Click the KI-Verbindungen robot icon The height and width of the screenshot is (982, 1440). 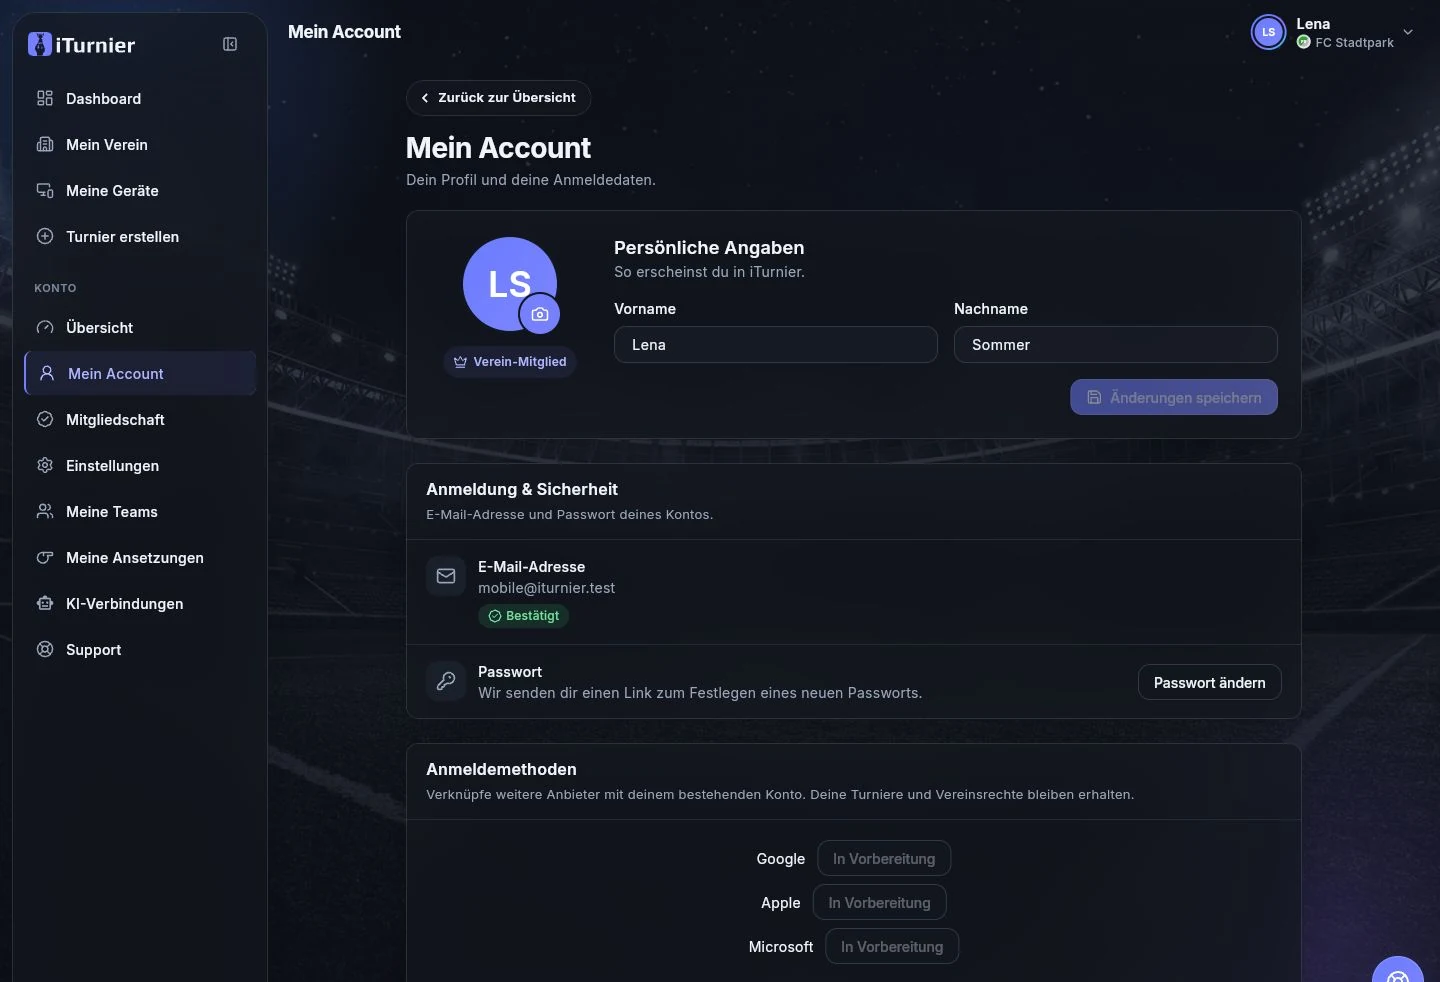point(45,603)
